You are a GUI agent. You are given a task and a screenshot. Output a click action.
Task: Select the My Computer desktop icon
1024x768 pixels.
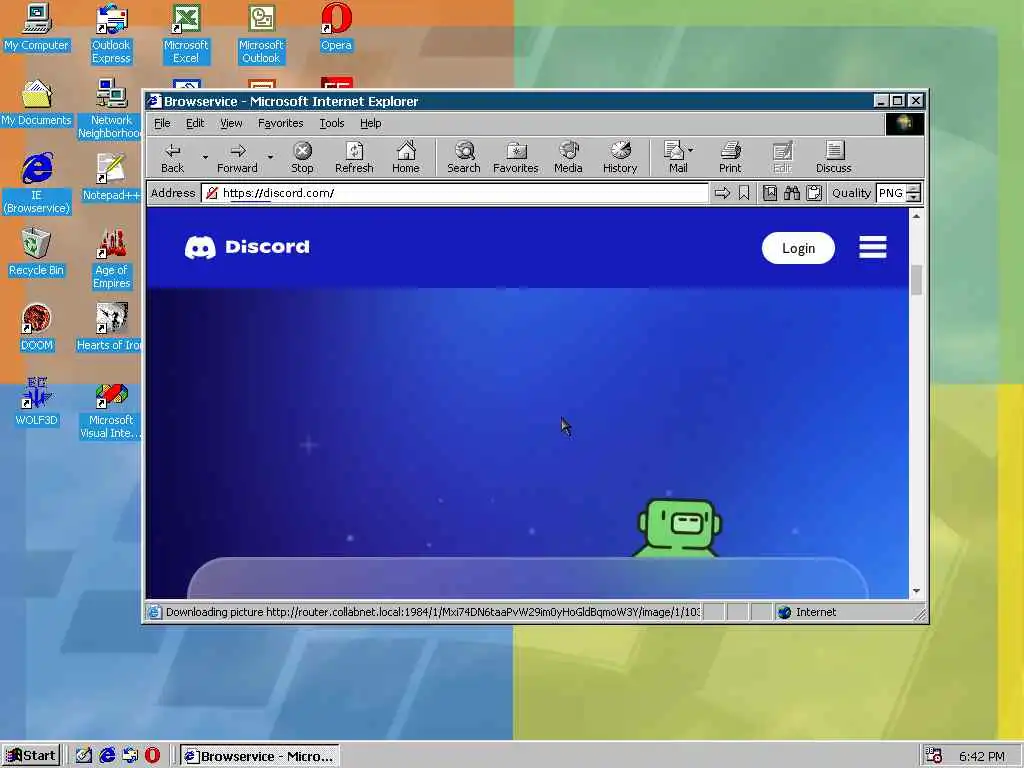coord(37,27)
